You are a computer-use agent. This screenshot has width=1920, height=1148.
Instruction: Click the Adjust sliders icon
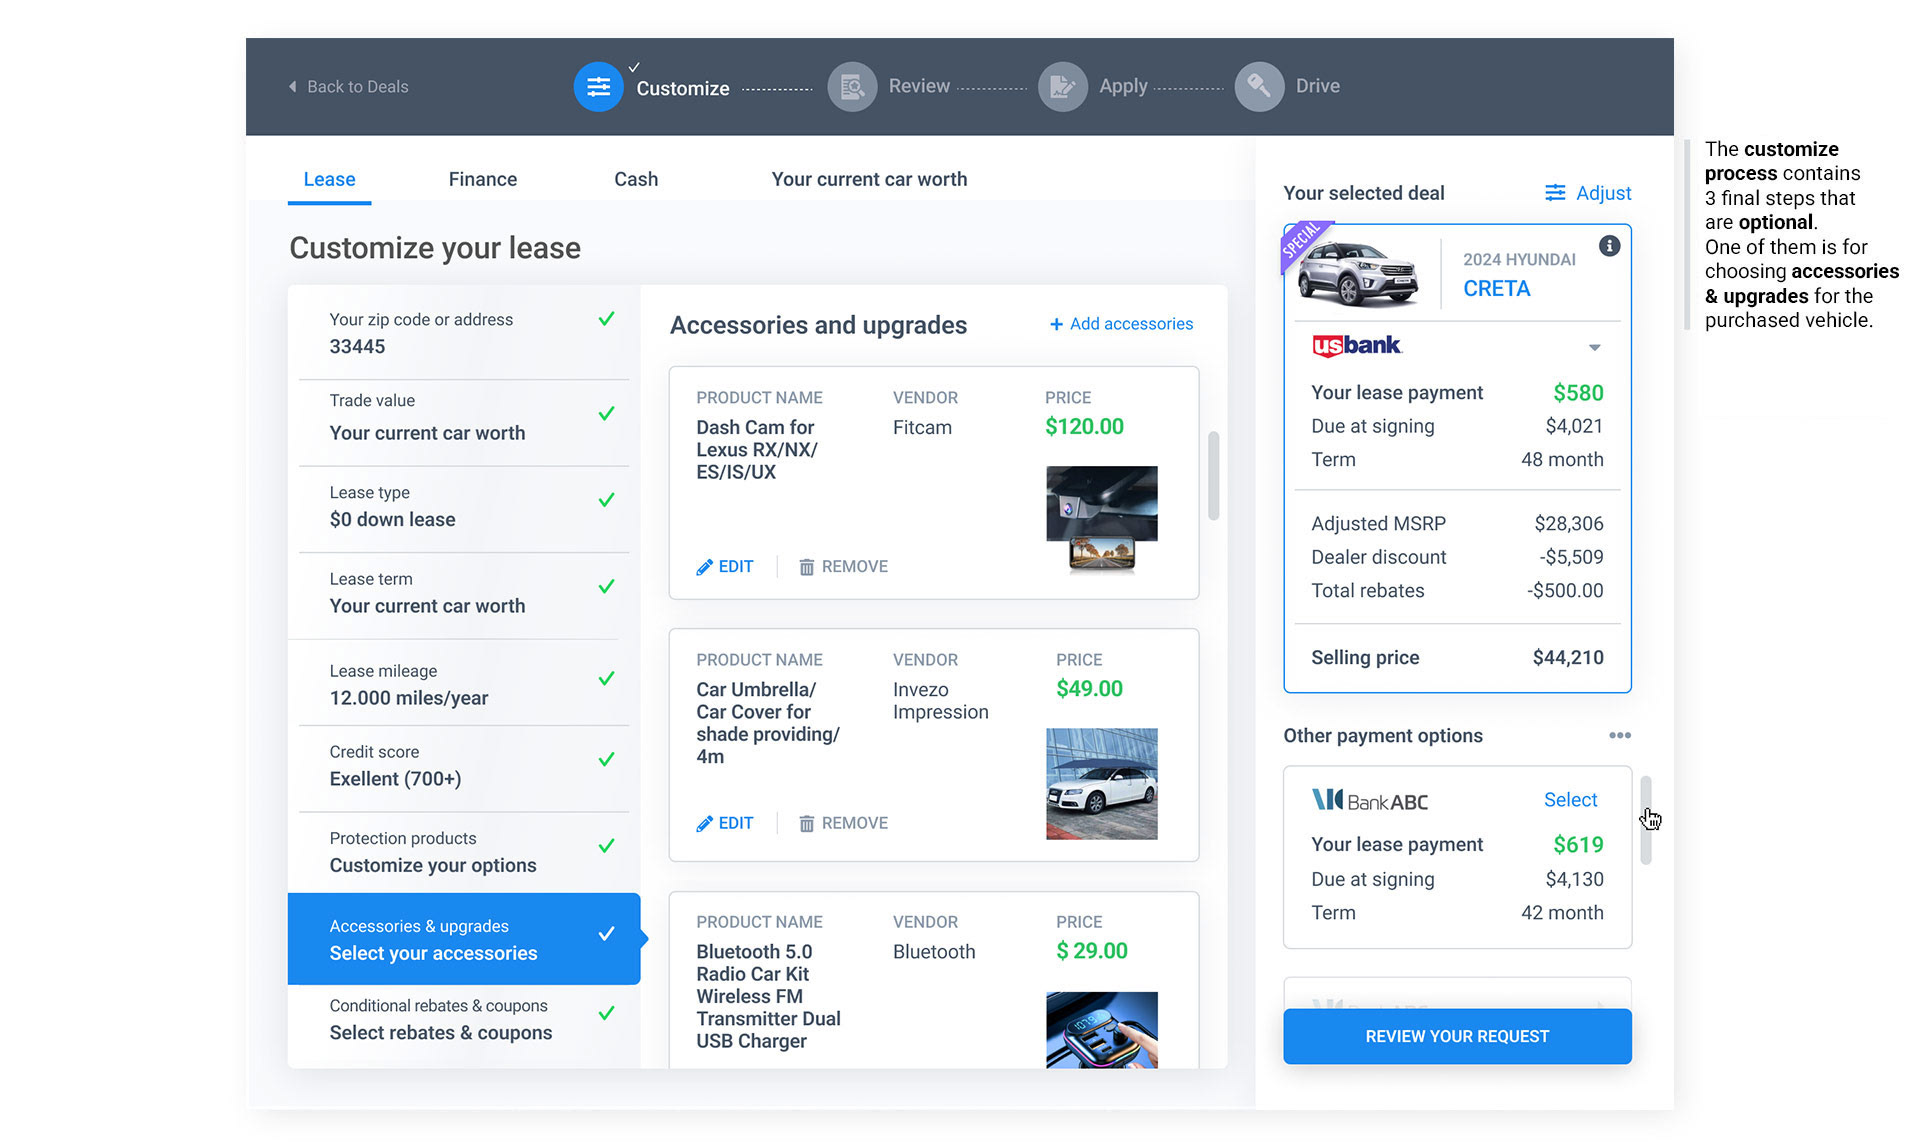click(1555, 193)
